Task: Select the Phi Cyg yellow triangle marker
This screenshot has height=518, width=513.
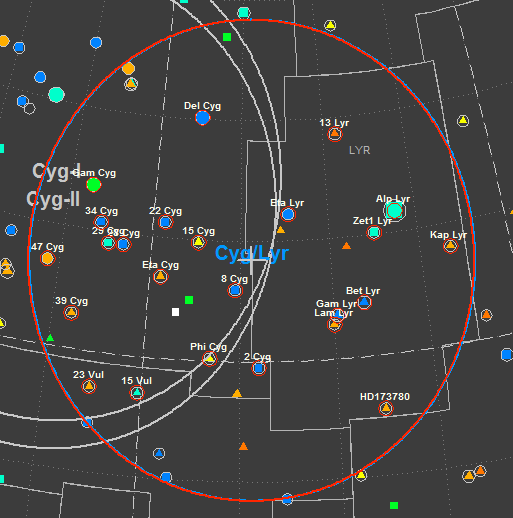Action: (x=209, y=359)
